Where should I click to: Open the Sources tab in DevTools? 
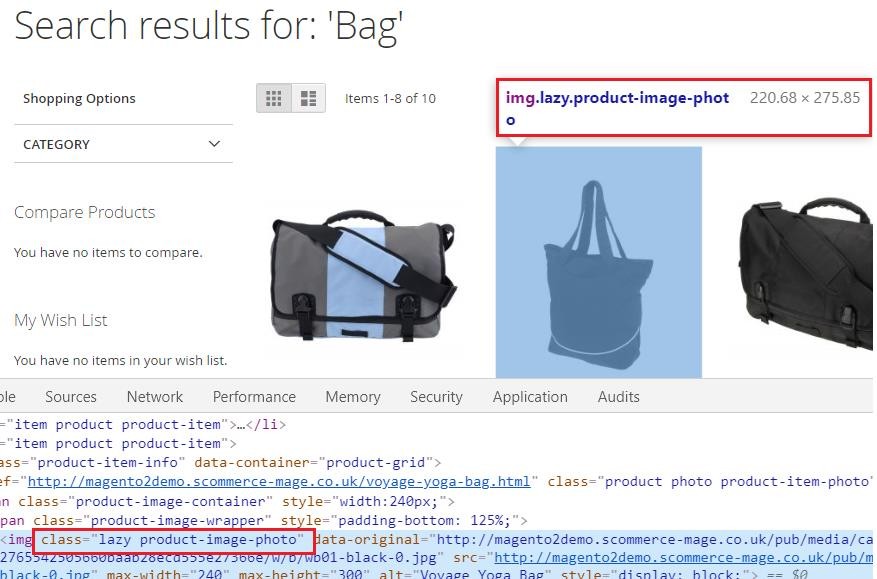[x=71, y=397]
